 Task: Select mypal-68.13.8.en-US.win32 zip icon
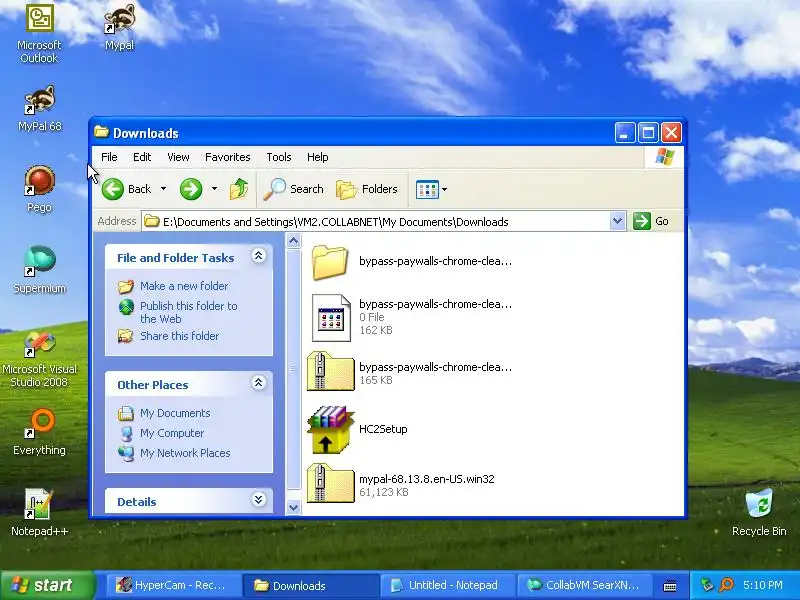(x=330, y=484)
